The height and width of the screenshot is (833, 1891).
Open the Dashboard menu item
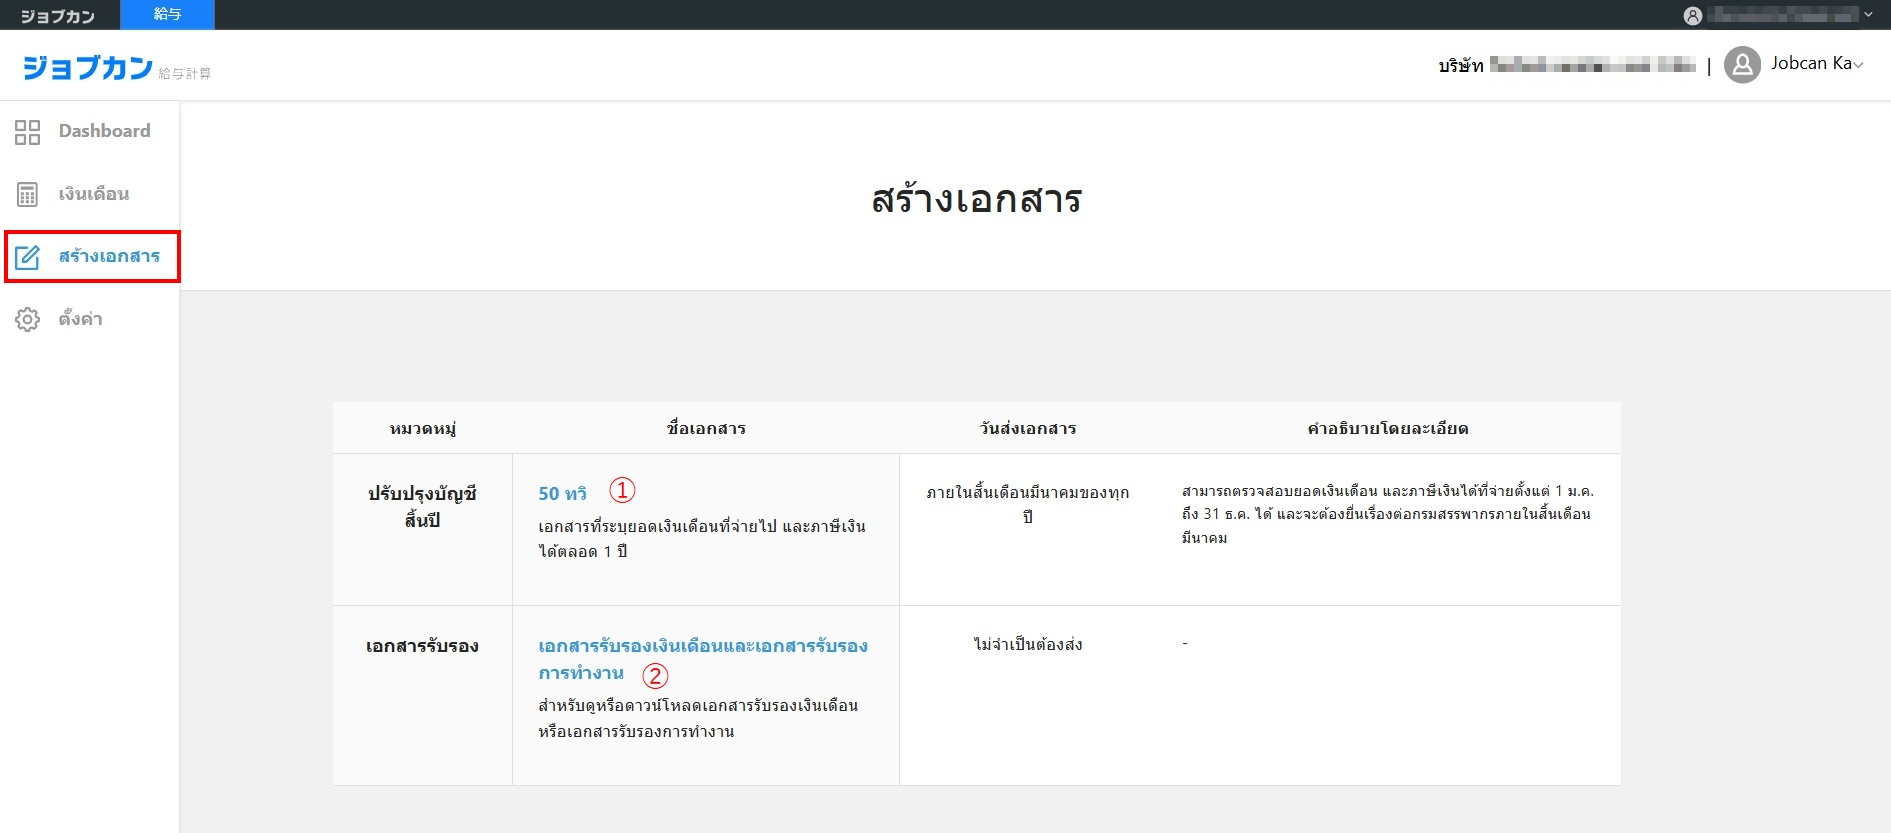coord(104,131)
